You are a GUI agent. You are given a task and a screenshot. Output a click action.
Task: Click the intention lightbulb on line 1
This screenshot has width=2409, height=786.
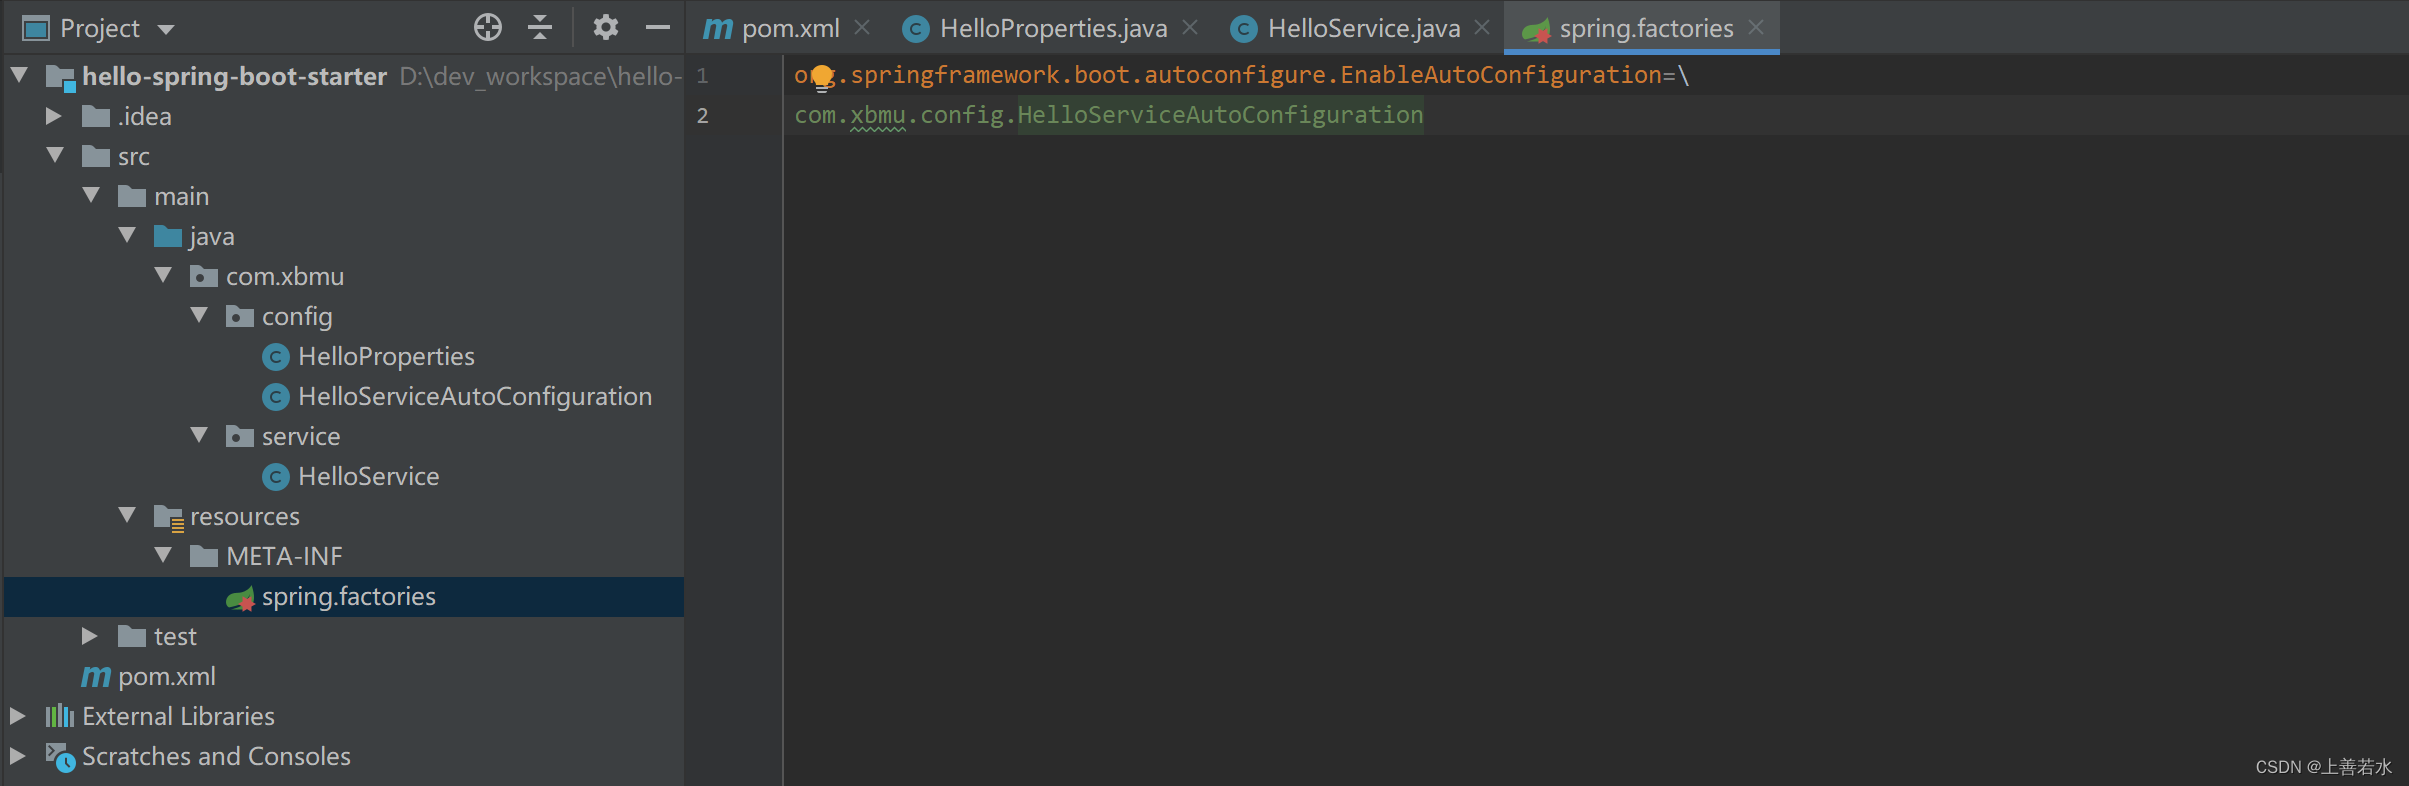coord(822,77)
